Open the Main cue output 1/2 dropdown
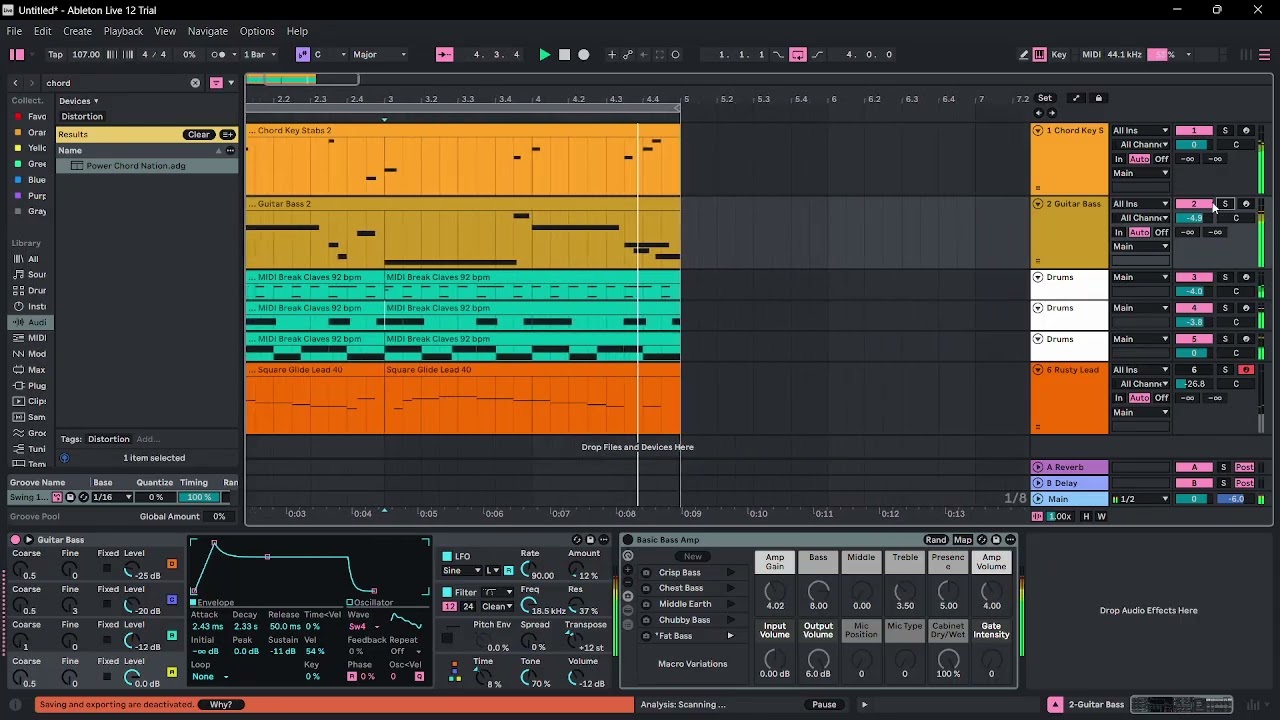Screen dimensions: 1280x720 (x=1140, y=499)
